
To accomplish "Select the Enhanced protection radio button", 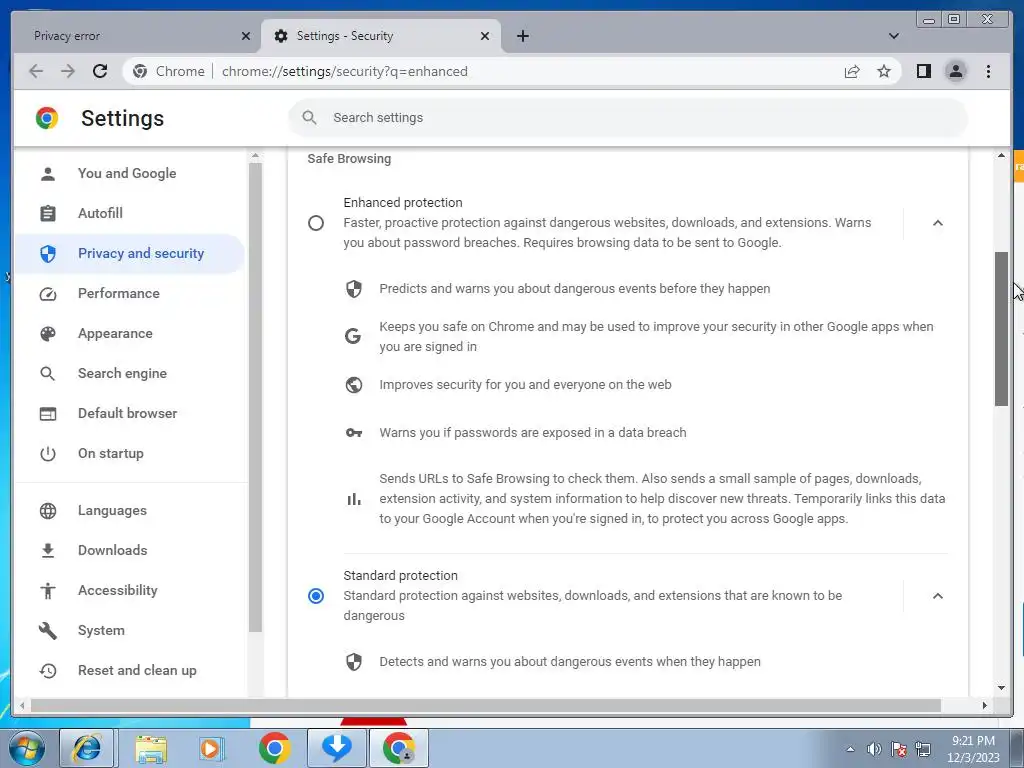I will coord(316,223).
